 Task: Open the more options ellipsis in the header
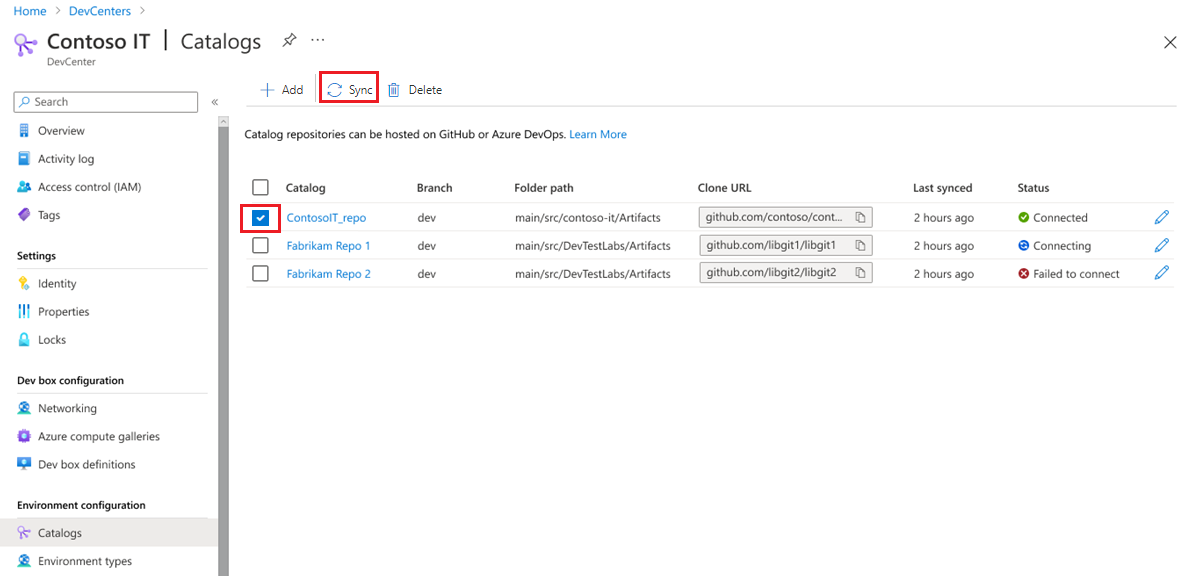(318, 40)
